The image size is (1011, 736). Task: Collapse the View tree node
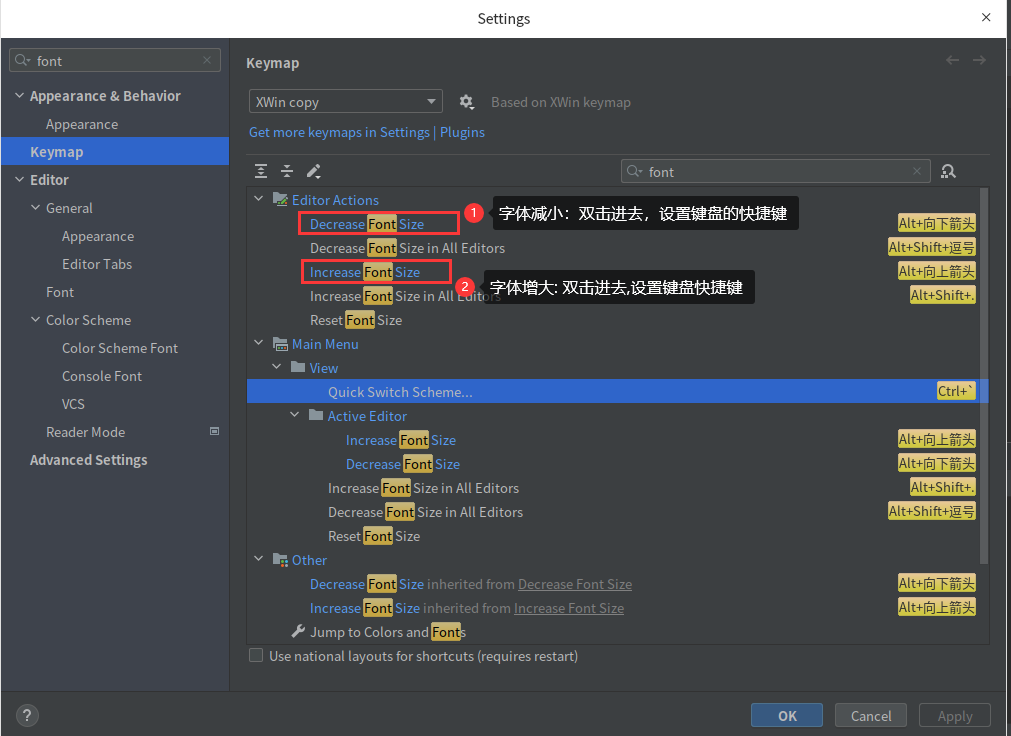point(277,367)
